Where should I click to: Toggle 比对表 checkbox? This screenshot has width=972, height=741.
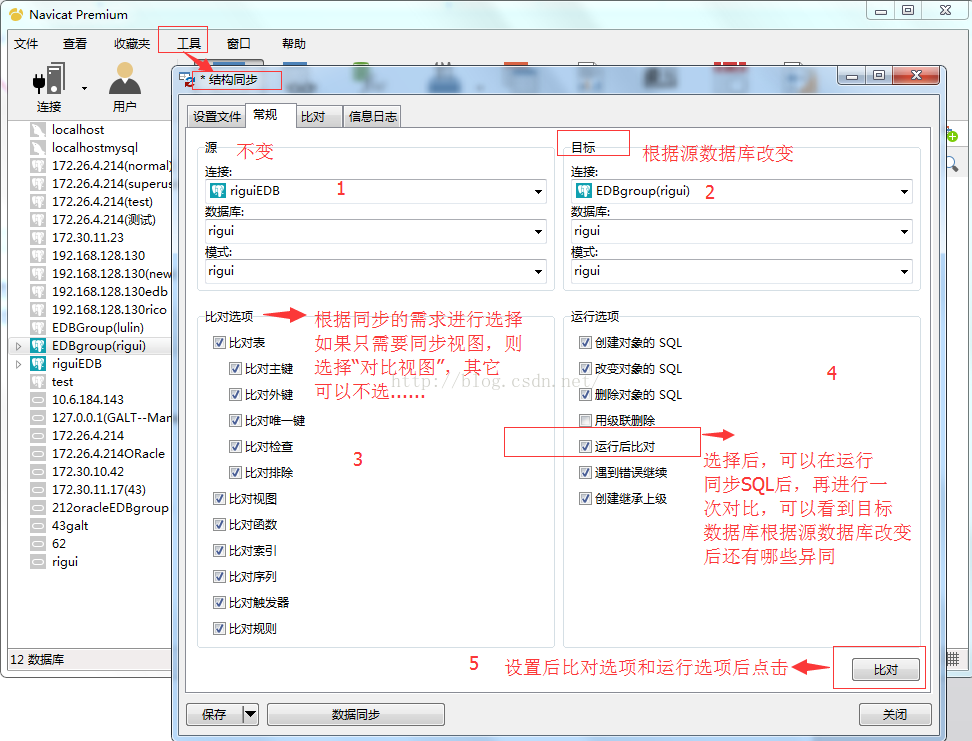pos(219,342)
